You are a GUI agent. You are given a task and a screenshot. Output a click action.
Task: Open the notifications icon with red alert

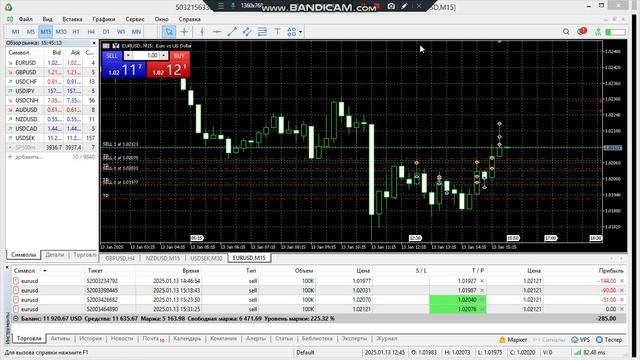581,31
